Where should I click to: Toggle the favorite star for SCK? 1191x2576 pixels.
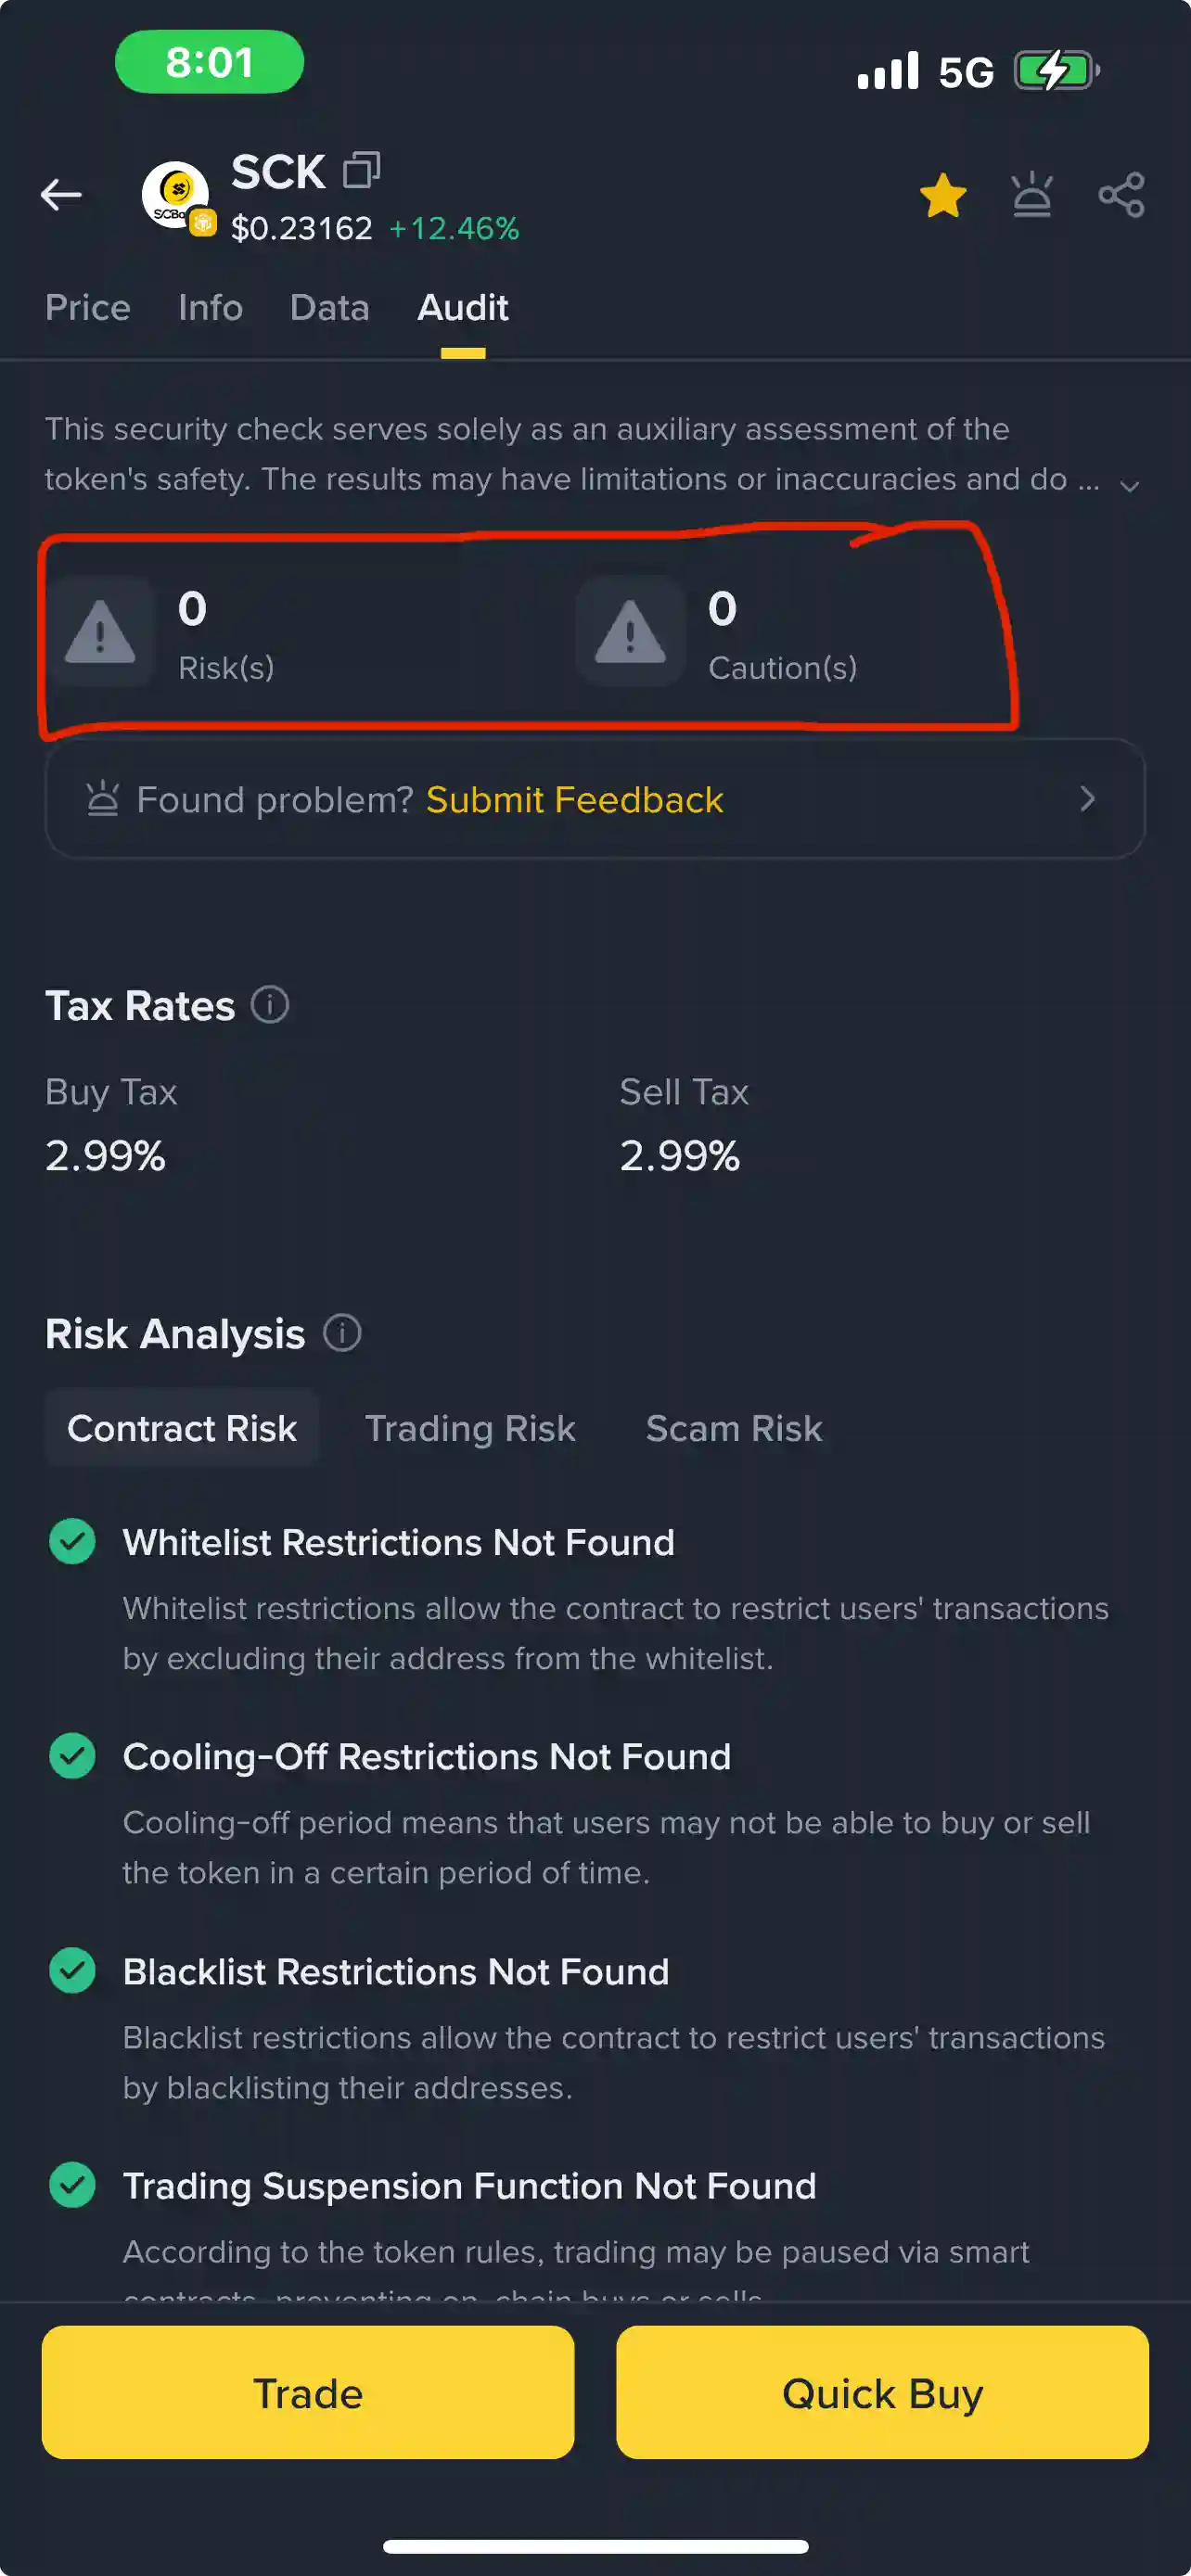942,195
